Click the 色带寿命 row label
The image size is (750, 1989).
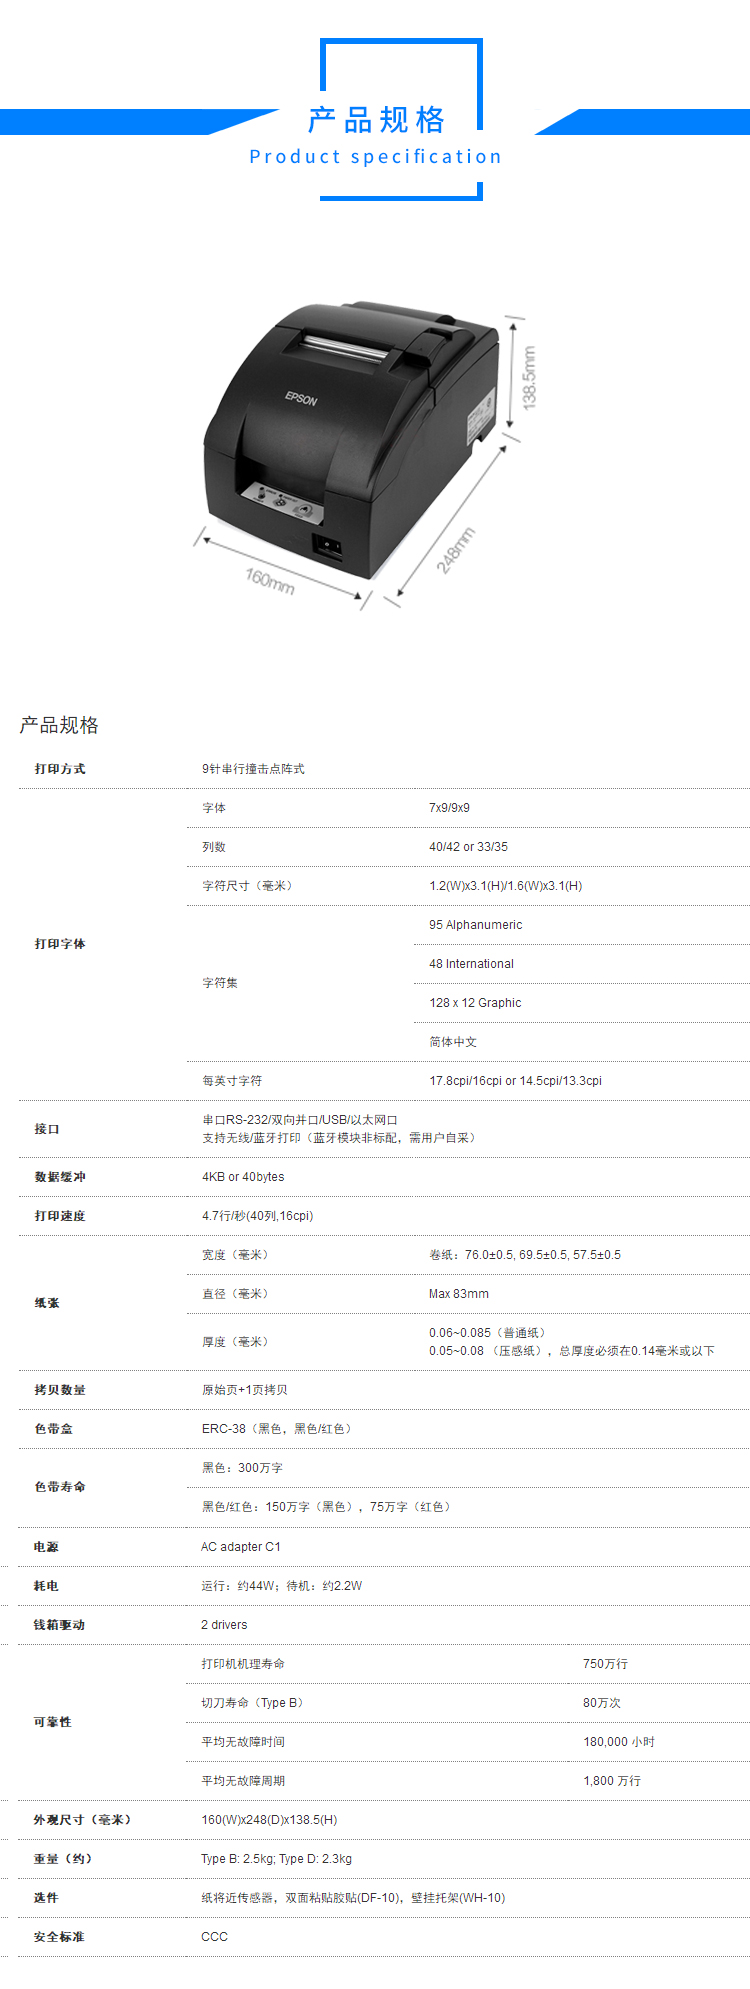point(60,1487)
